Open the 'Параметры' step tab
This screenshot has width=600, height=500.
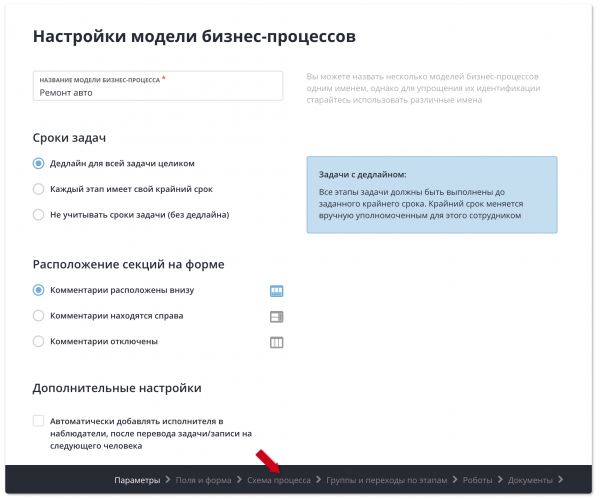[136, 481]
